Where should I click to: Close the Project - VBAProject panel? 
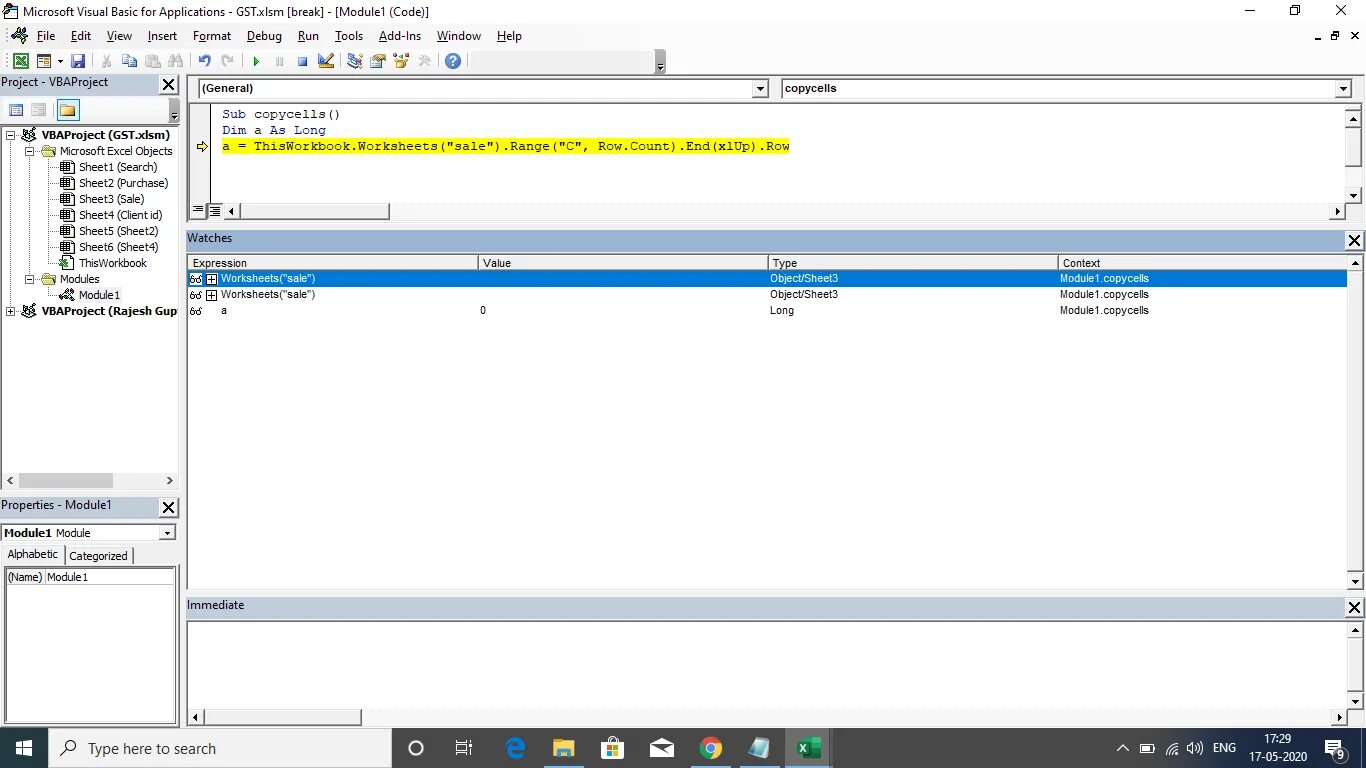pos(168,85)
